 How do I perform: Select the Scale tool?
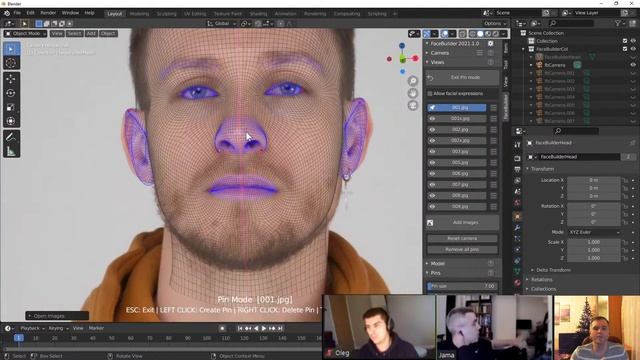tap(11, 107)
